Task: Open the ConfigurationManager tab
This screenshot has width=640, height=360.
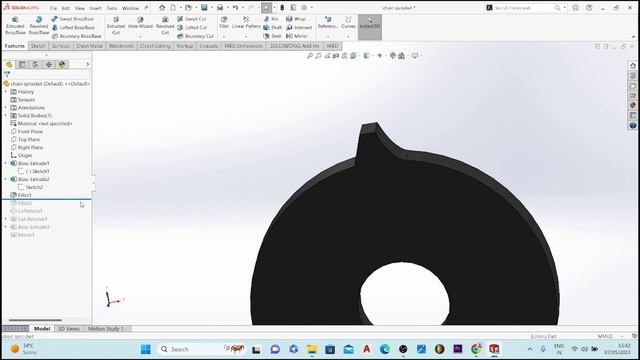Action: coord(36,64)
